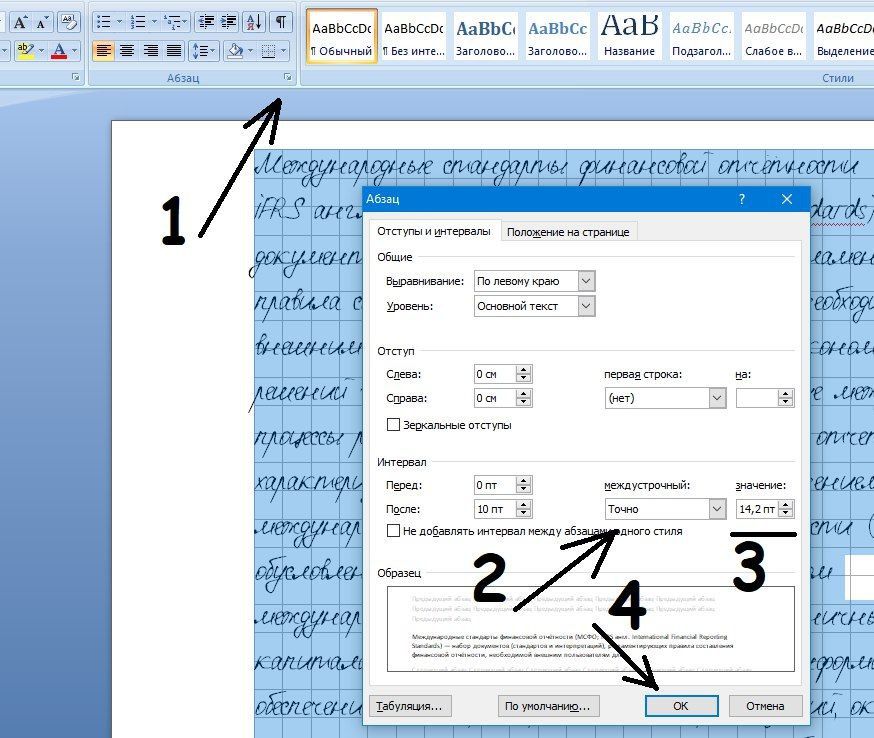Toggle Не добавлять интервал между абзацами checkbox
This screenshot has height=738, width=874.
coord(393,531)
